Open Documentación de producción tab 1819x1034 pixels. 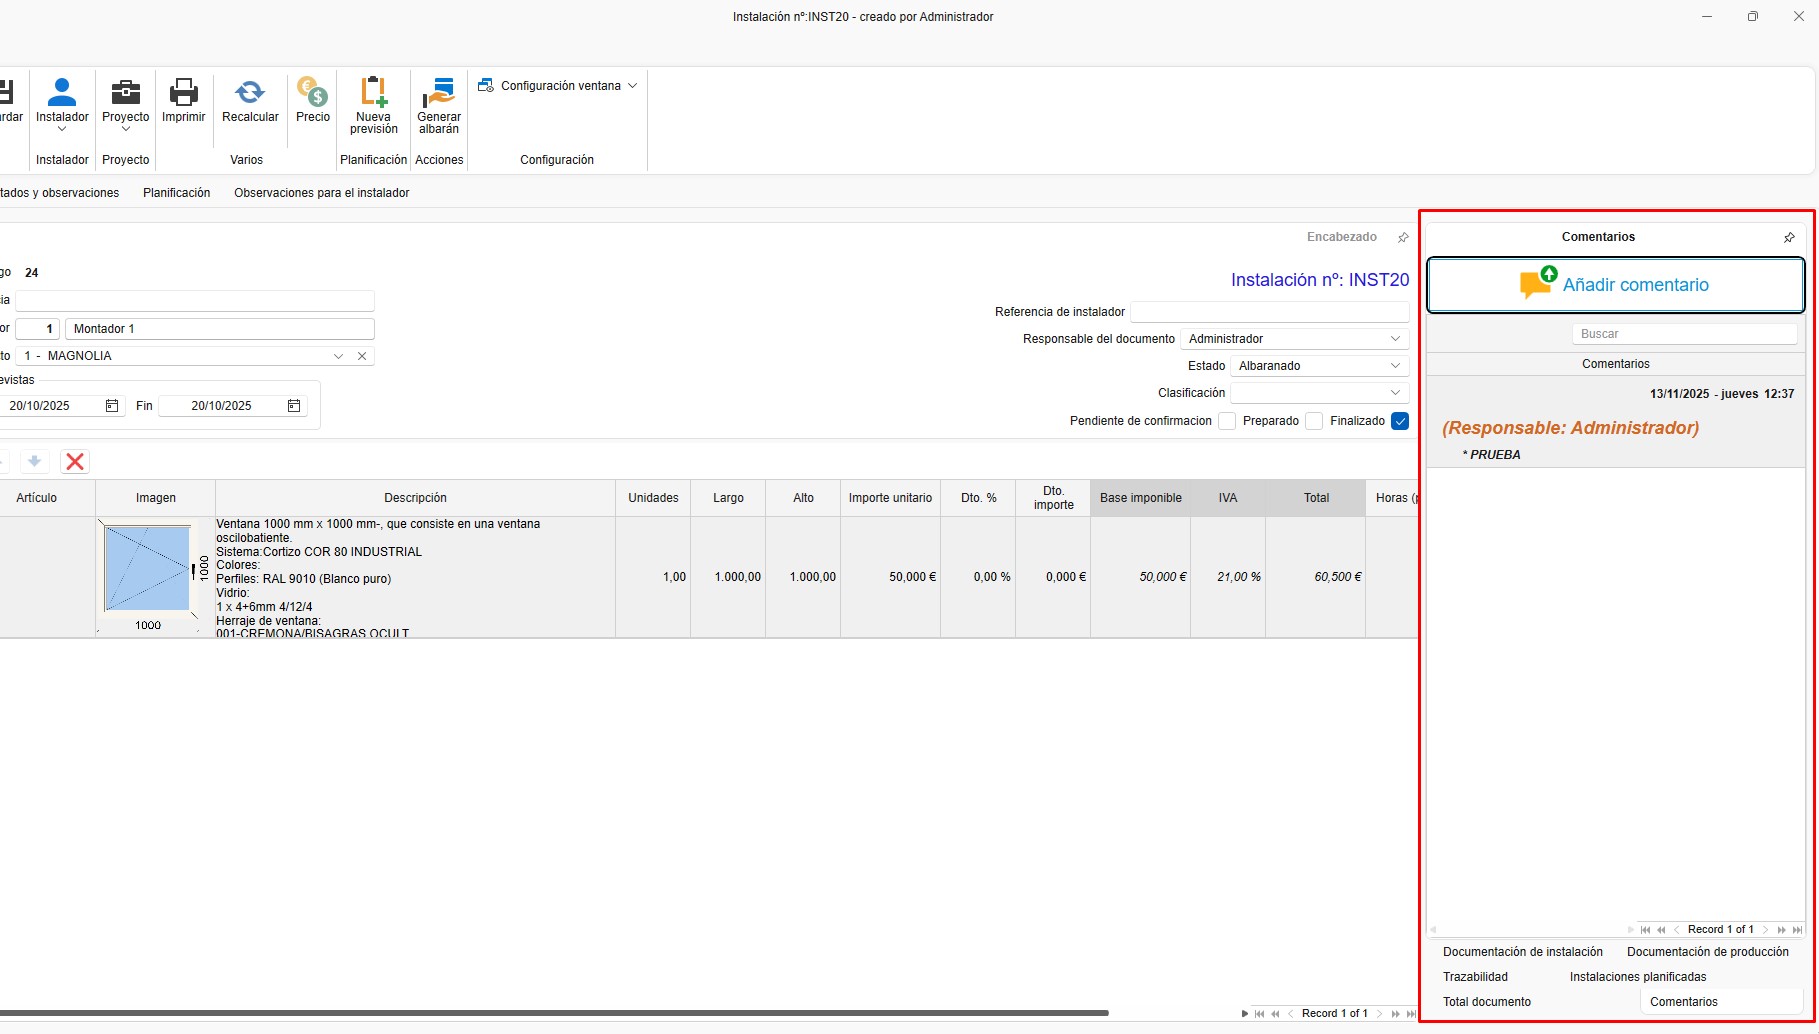point(1707,952)
